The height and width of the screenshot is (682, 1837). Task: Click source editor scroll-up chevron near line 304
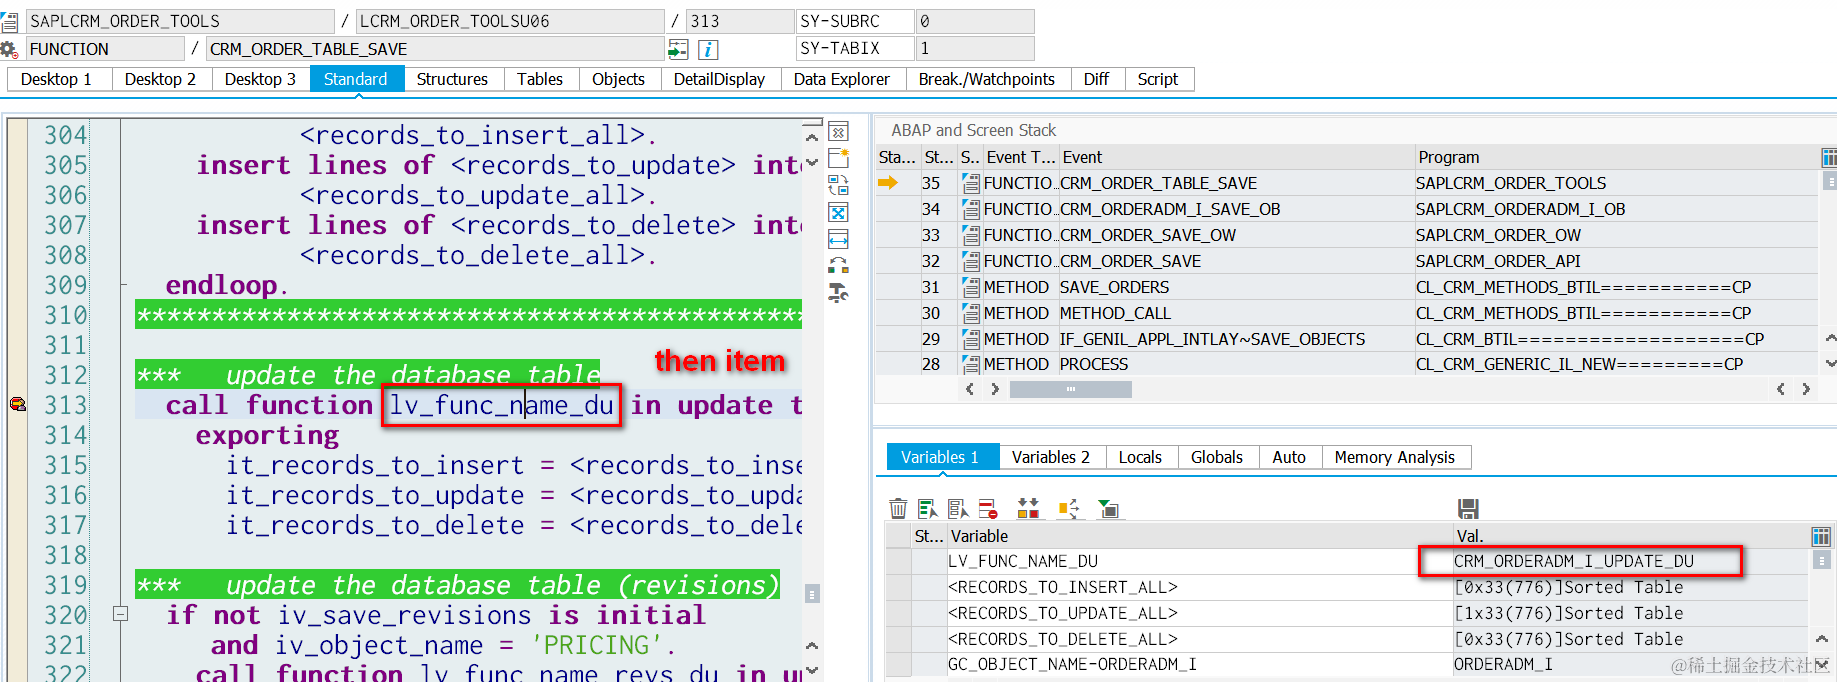[812, 137]
